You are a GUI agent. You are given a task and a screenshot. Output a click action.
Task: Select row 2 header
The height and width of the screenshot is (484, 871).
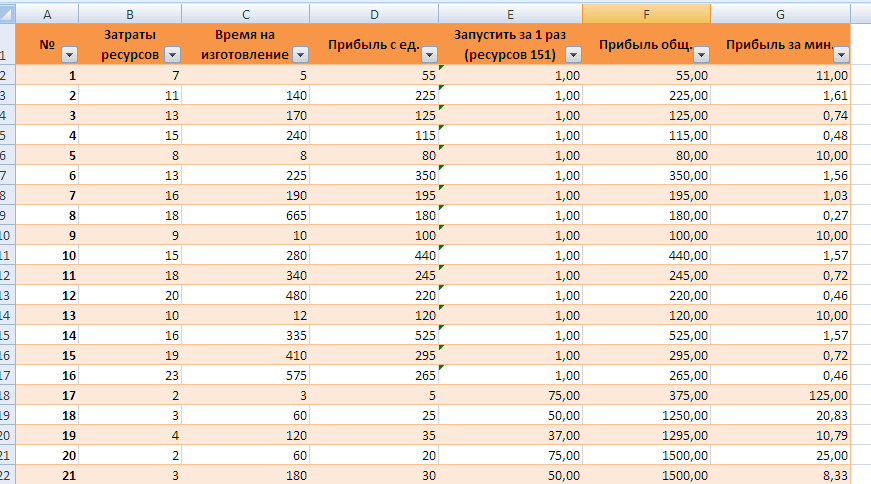(7, 75)
